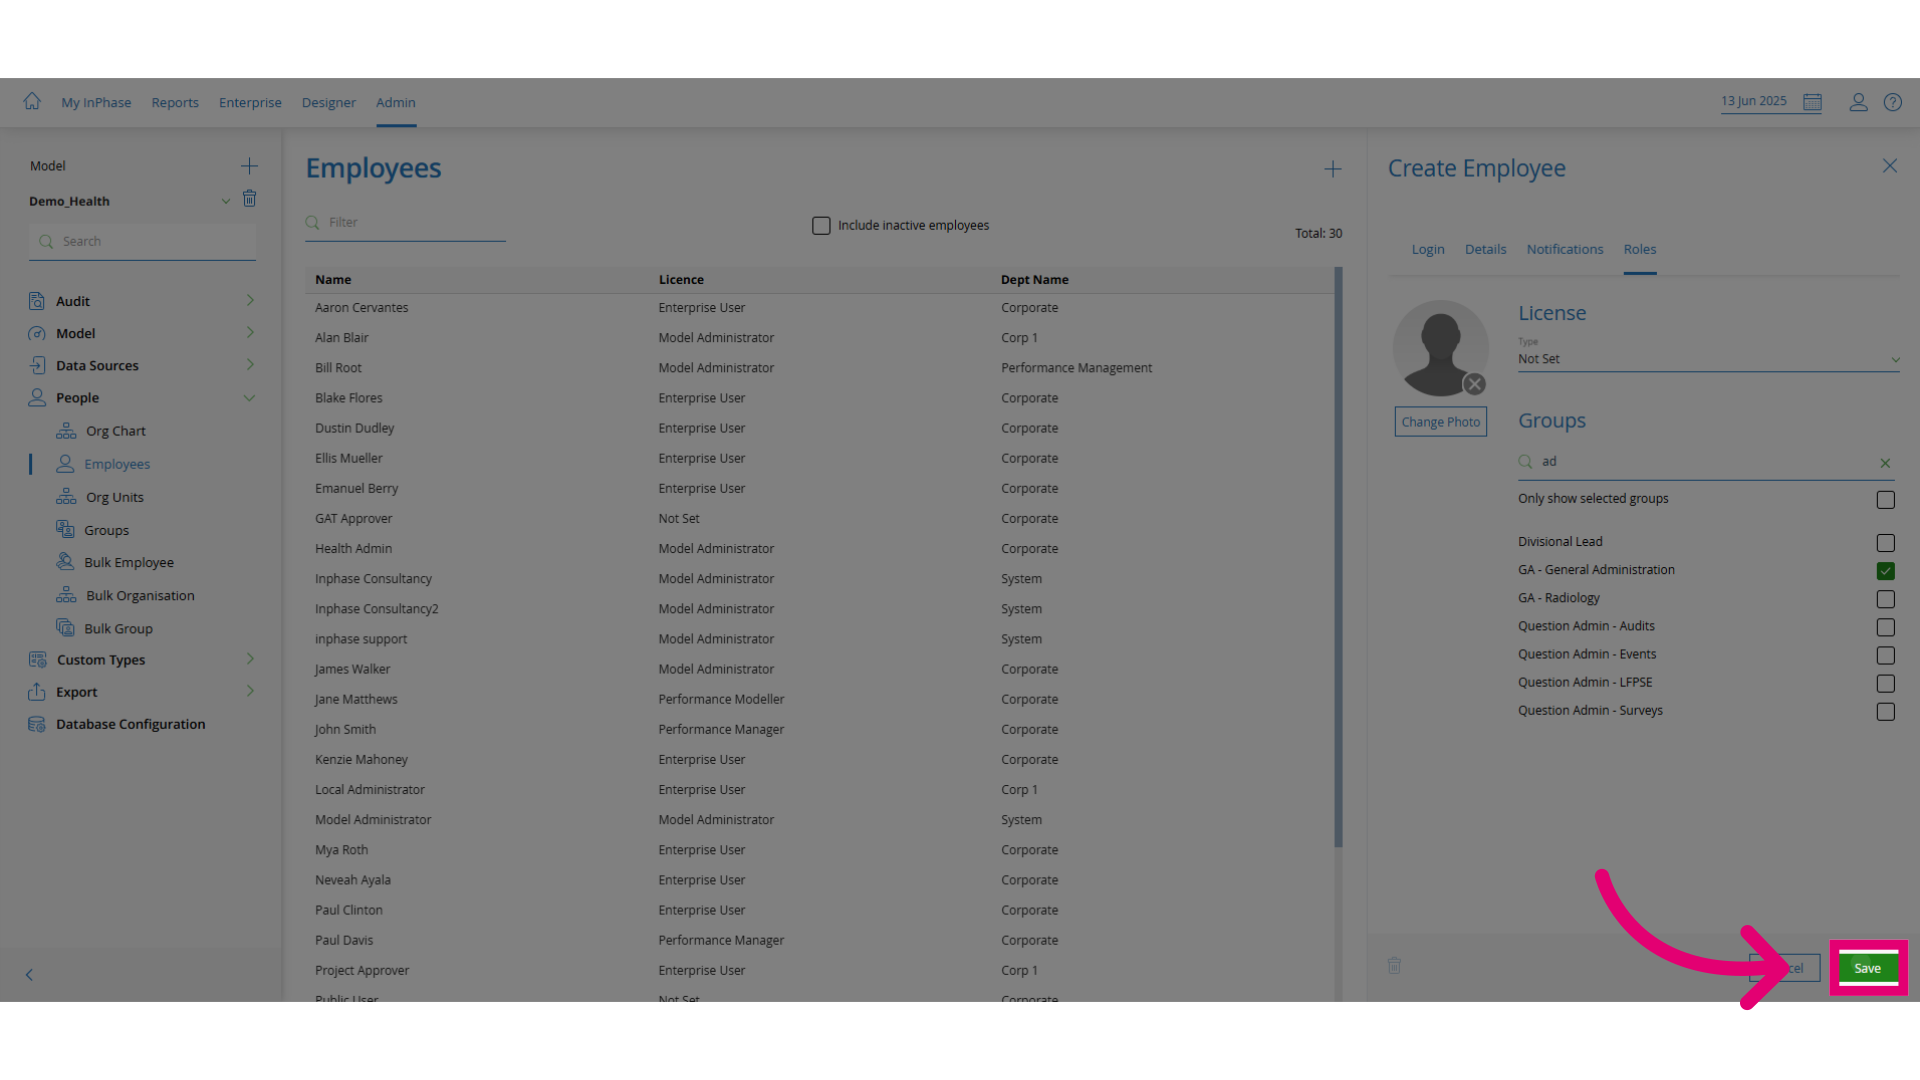Screen dimensions: 1920x1080
Task: Click the Audit section icon
Action: coord(37,301)
